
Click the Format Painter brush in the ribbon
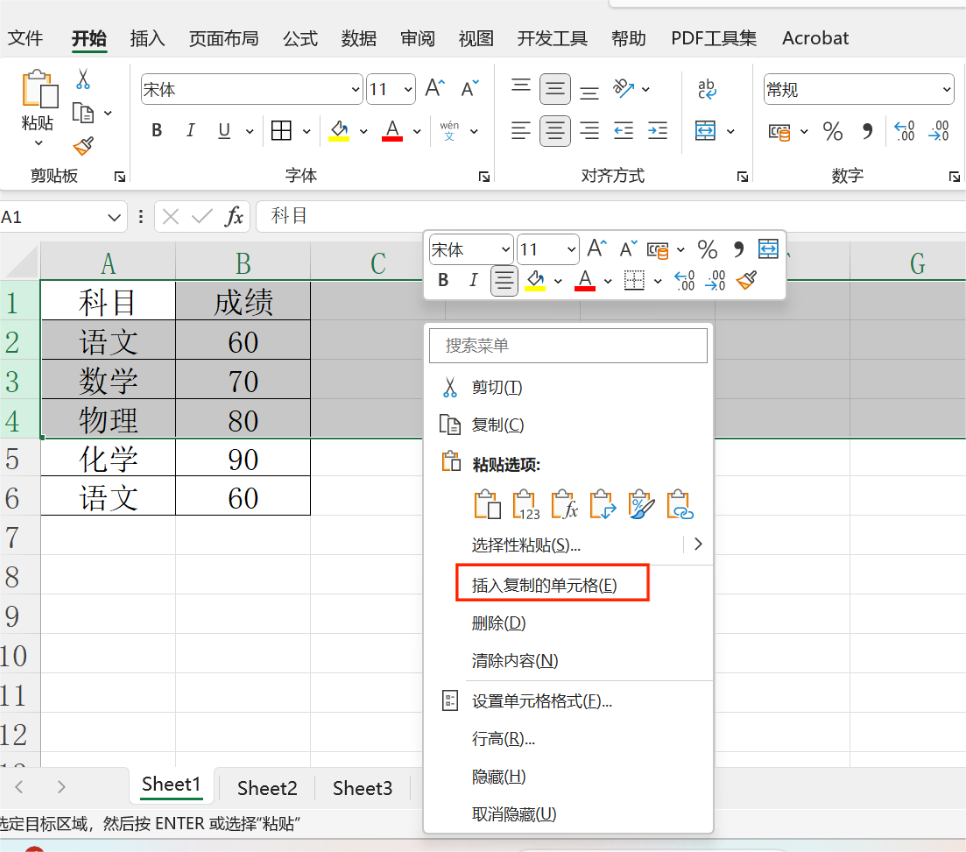pos(83,146)
